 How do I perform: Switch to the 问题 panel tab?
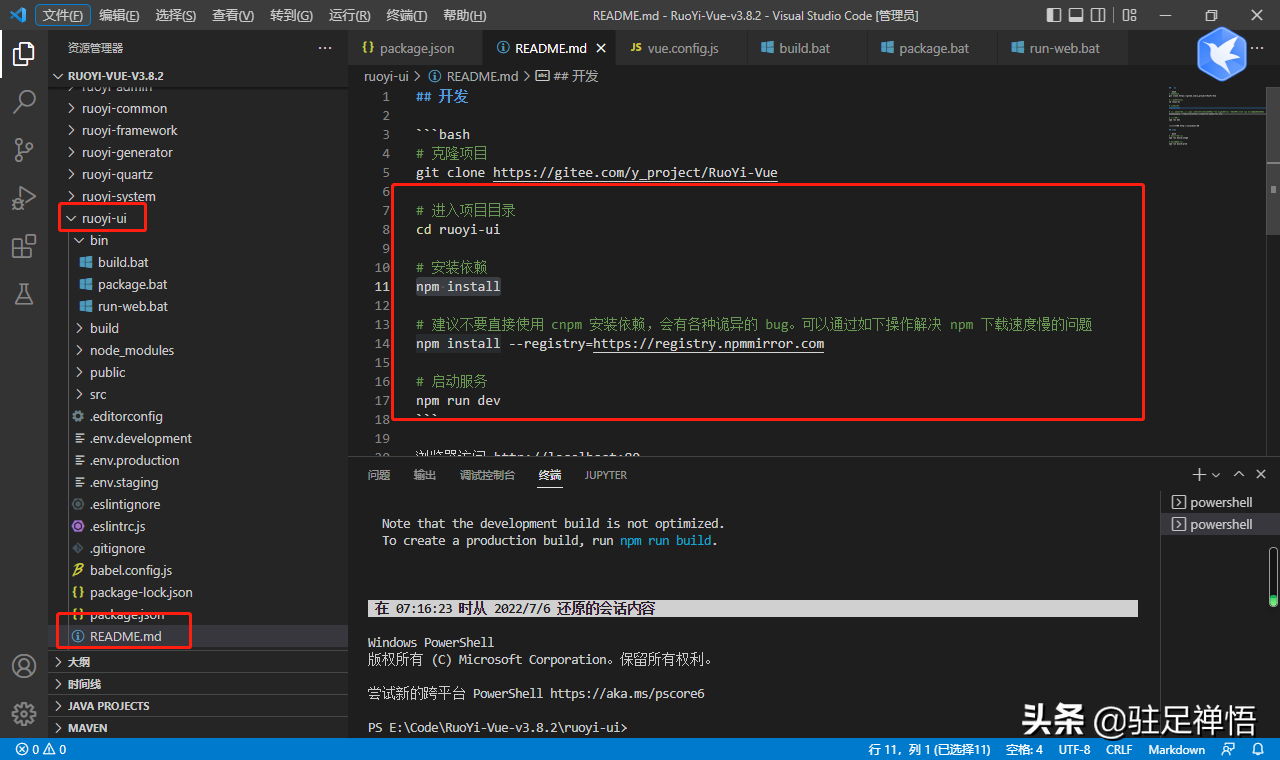coord(379,475)
